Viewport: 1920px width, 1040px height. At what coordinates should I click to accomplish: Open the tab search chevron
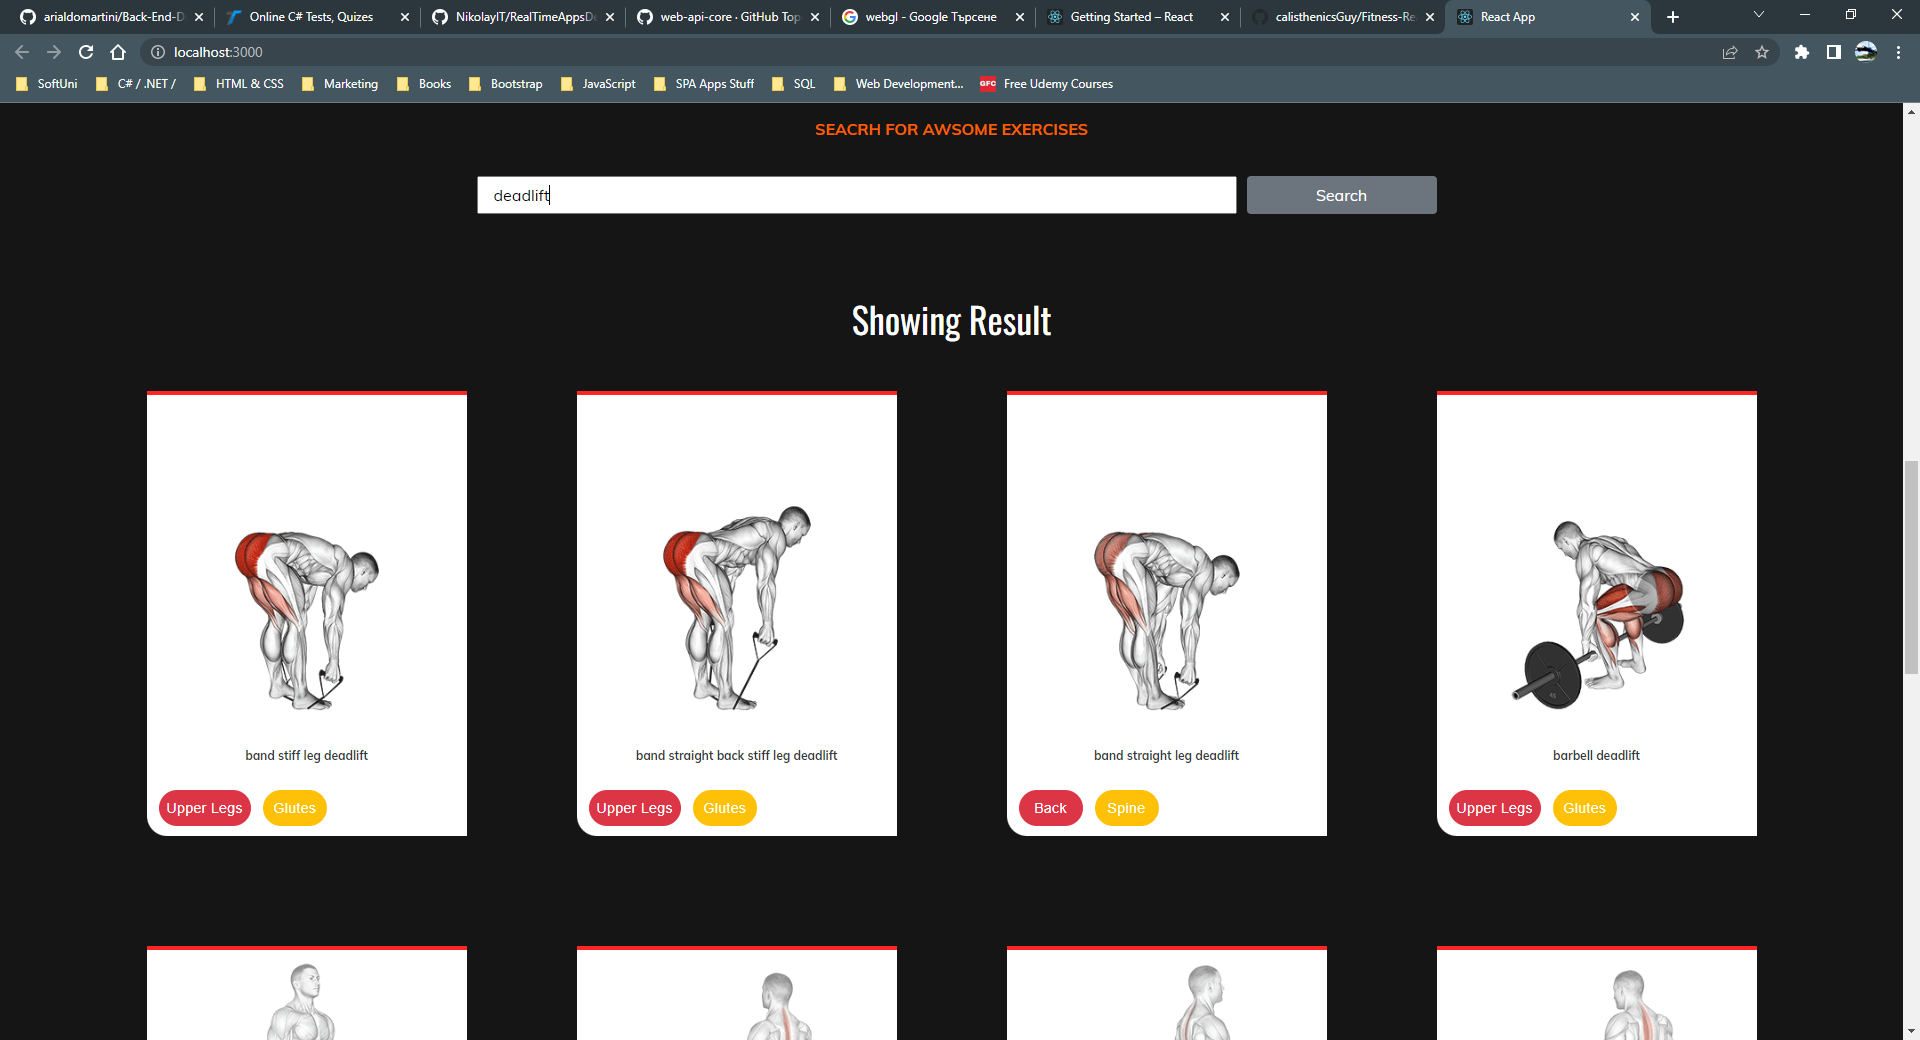[1759, 16]
